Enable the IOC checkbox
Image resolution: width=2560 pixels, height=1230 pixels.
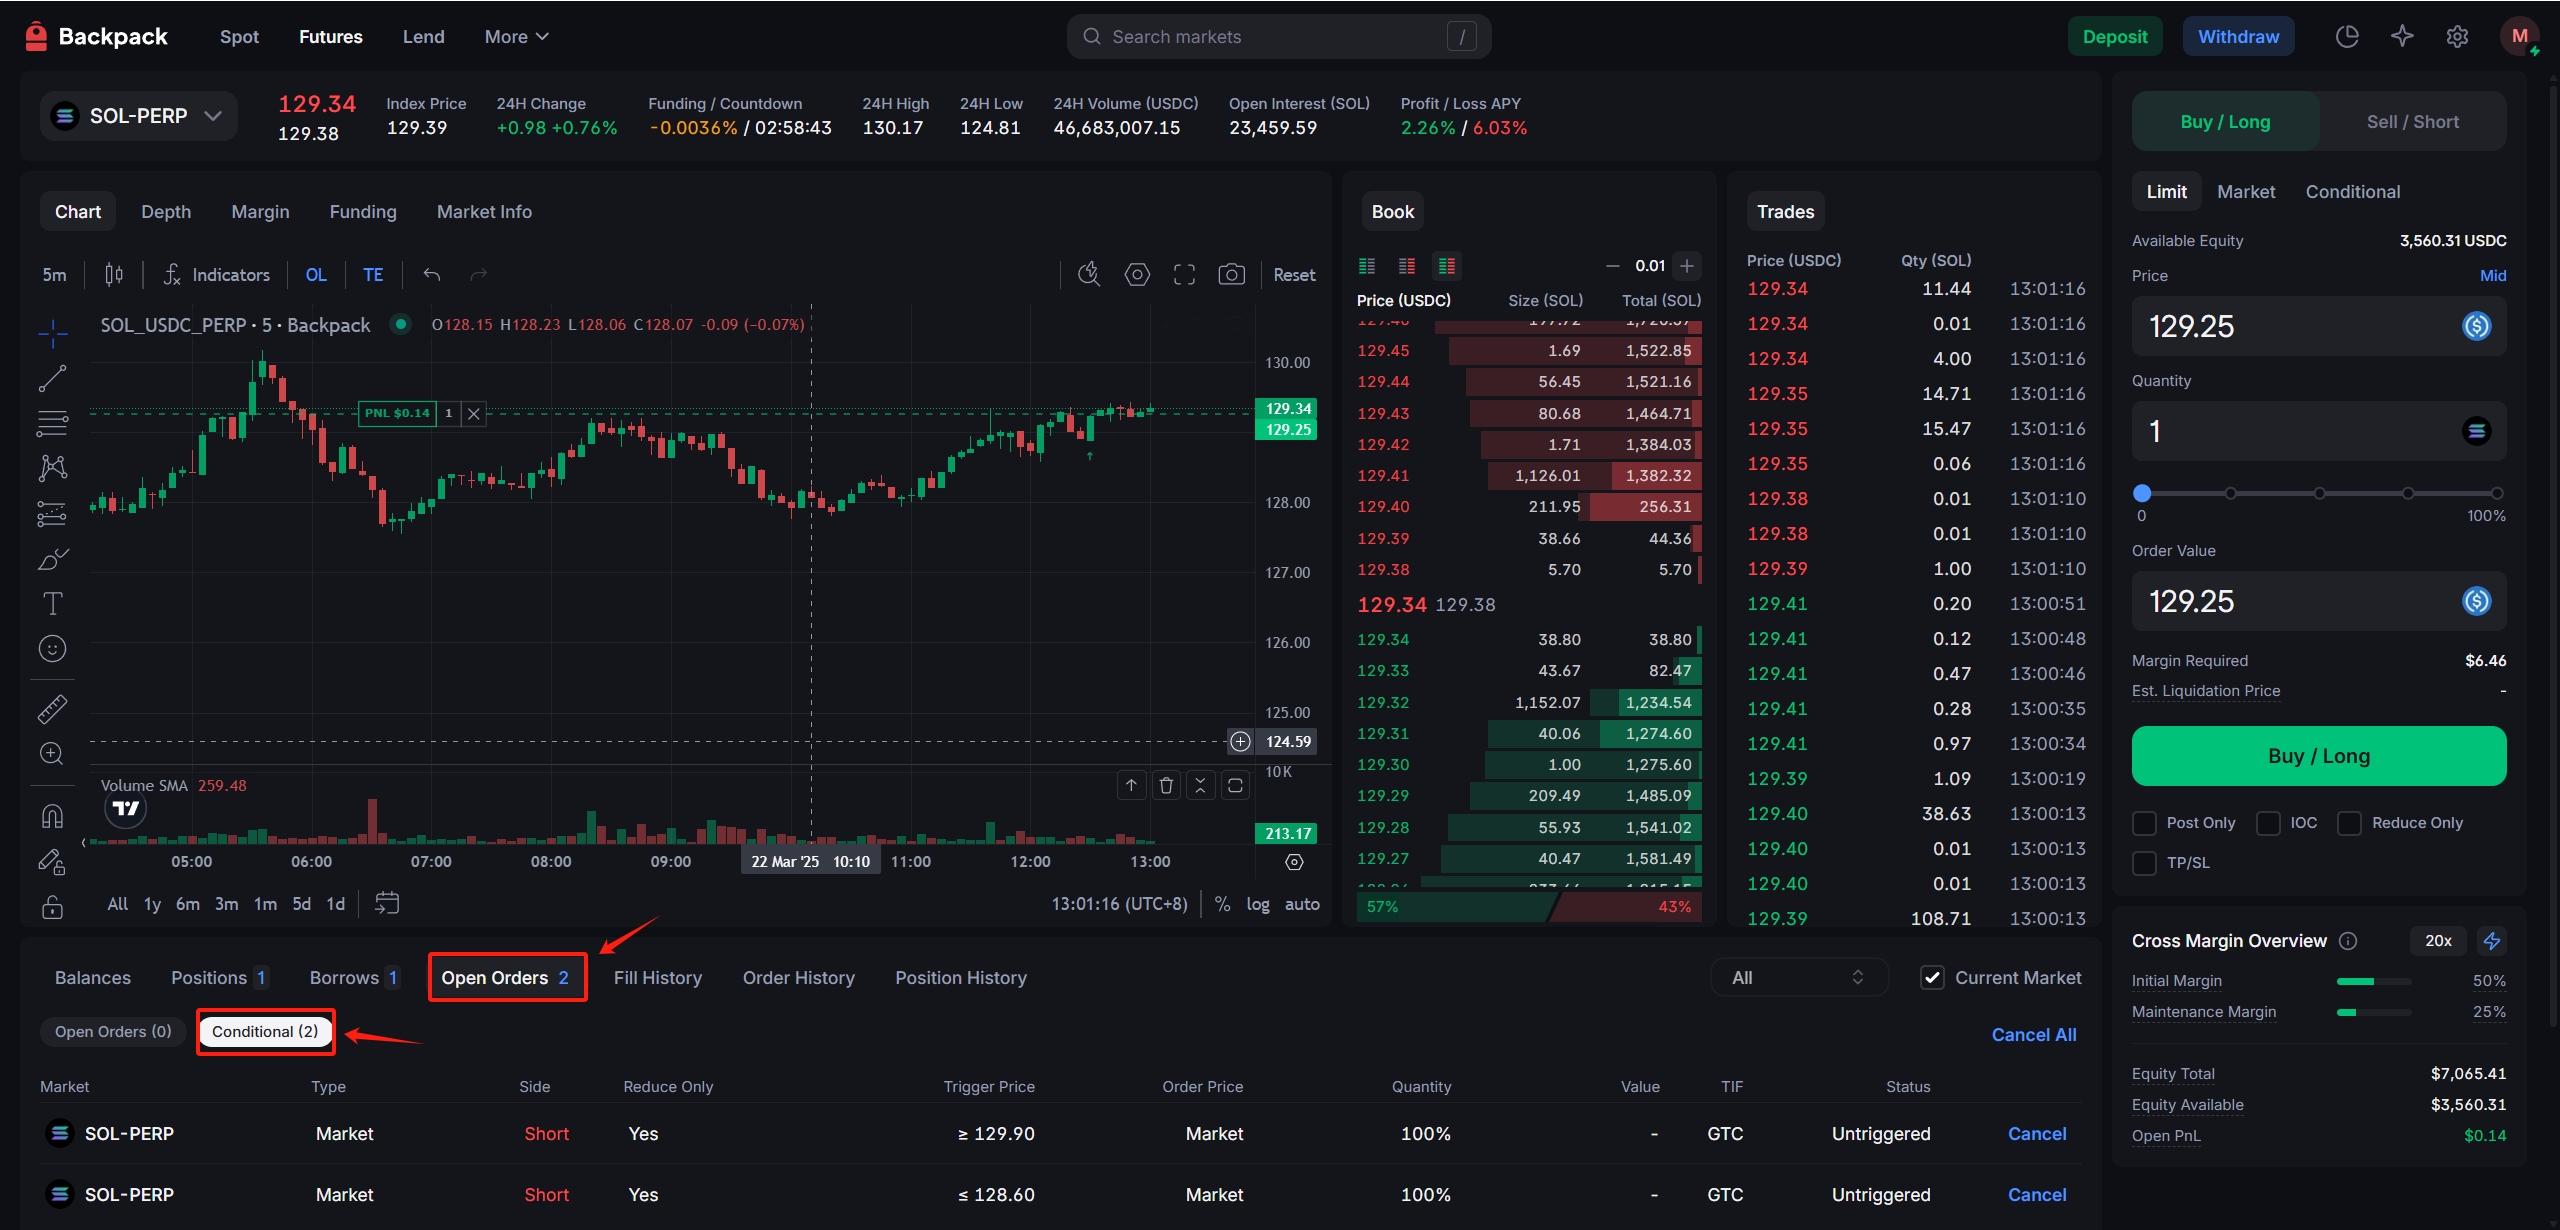pos(2269,823)
